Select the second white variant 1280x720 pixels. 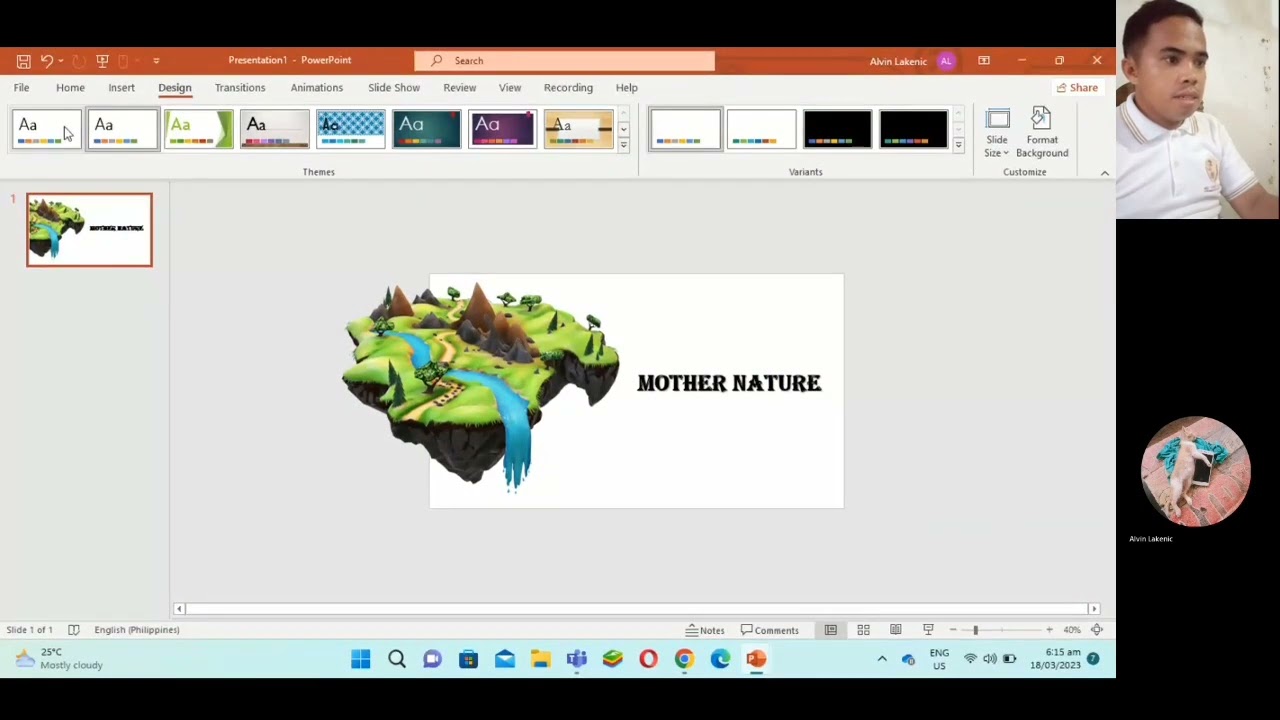761,129
